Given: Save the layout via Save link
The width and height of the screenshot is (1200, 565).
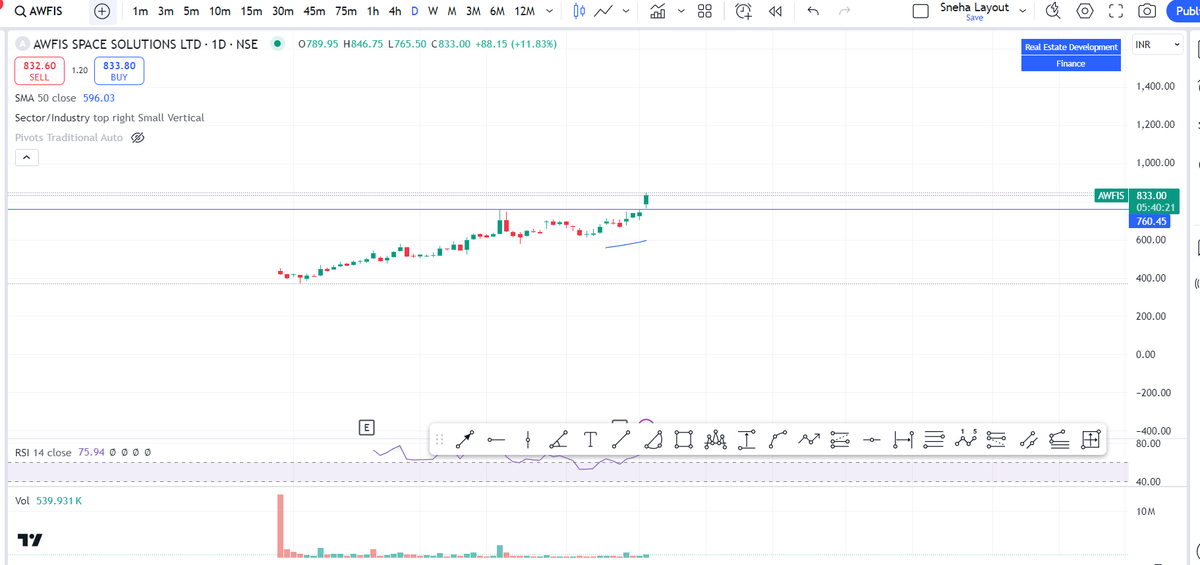Looking at the screenshot, I should (x=974, y=18).
